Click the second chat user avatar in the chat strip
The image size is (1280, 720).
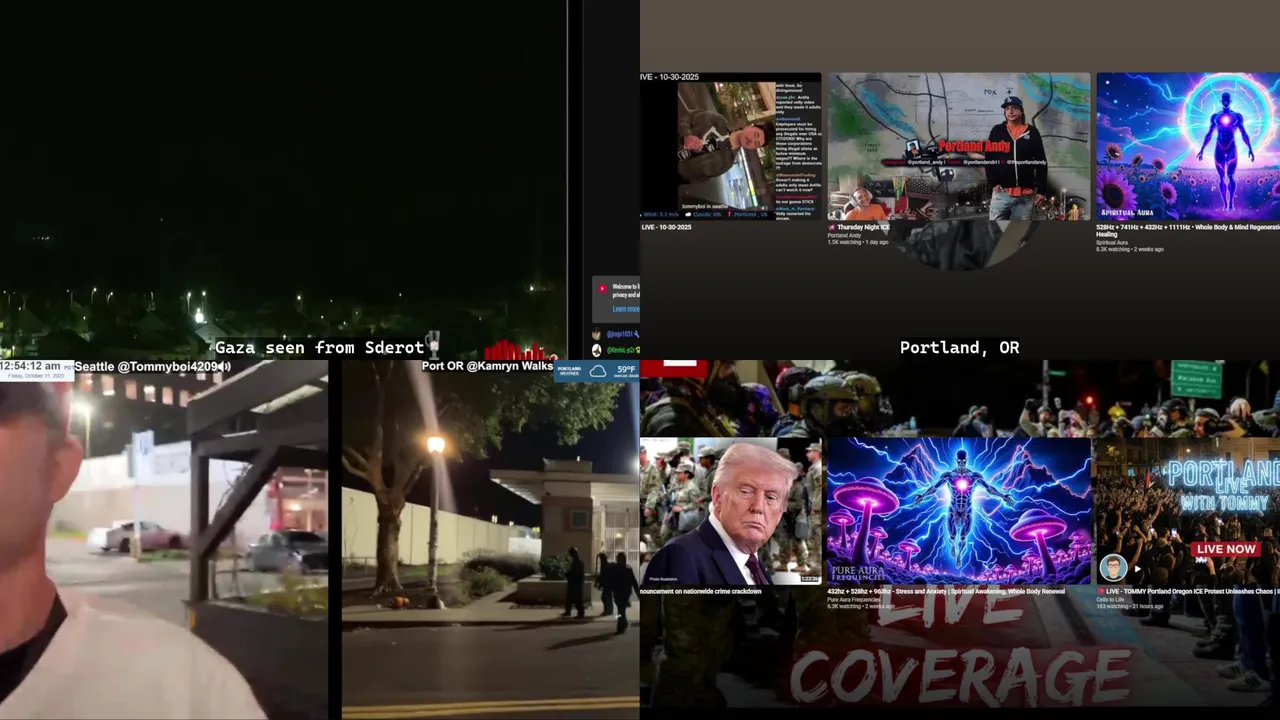coord(598,350)
